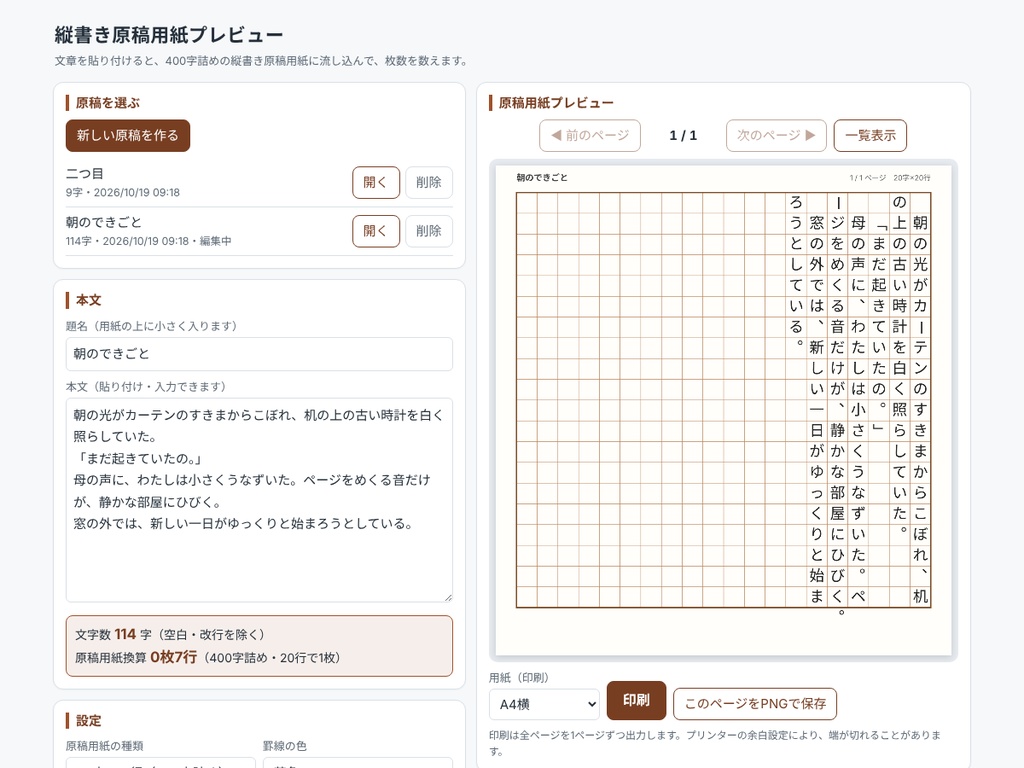
Task: Click このページをPNGで保存 button
Action: 755,703
